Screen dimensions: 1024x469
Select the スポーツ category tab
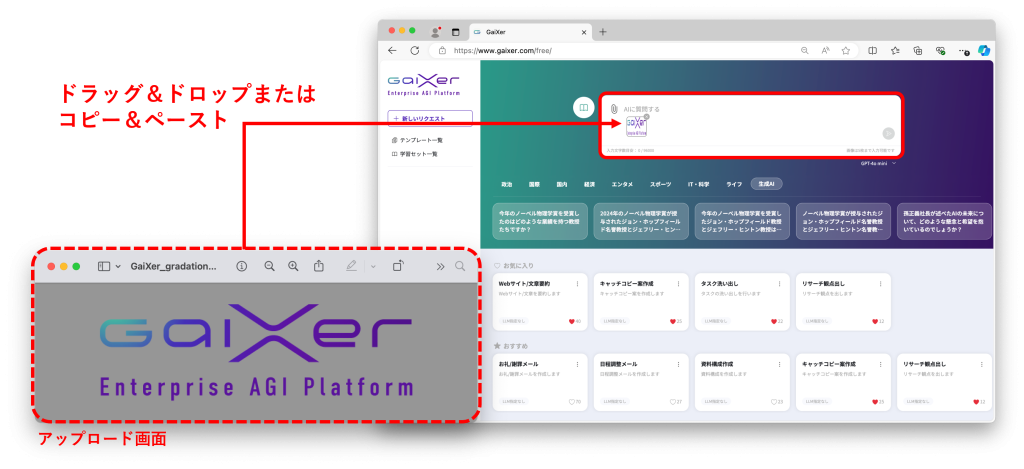(x=661, y=184)
